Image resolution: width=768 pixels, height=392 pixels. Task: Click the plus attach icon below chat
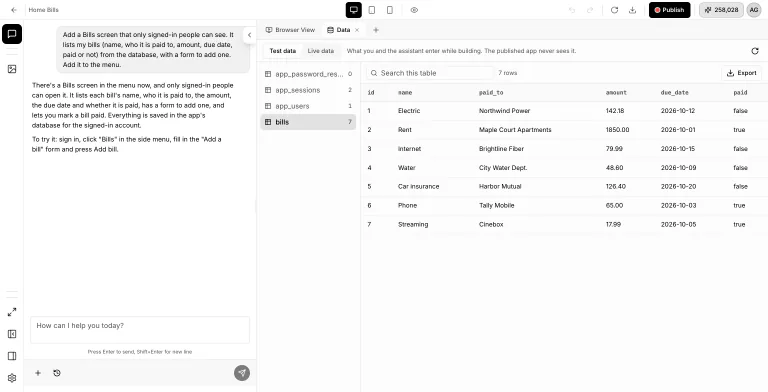pos(38,373)
